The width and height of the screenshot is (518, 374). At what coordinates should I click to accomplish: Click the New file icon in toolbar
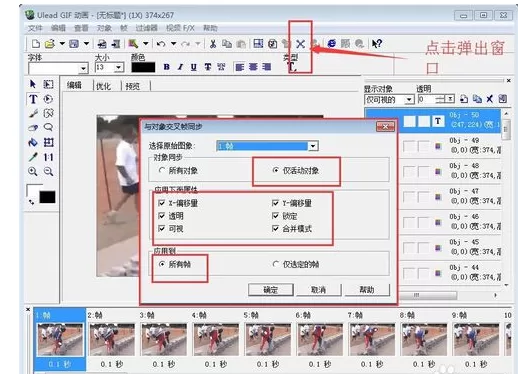[36, 44]
